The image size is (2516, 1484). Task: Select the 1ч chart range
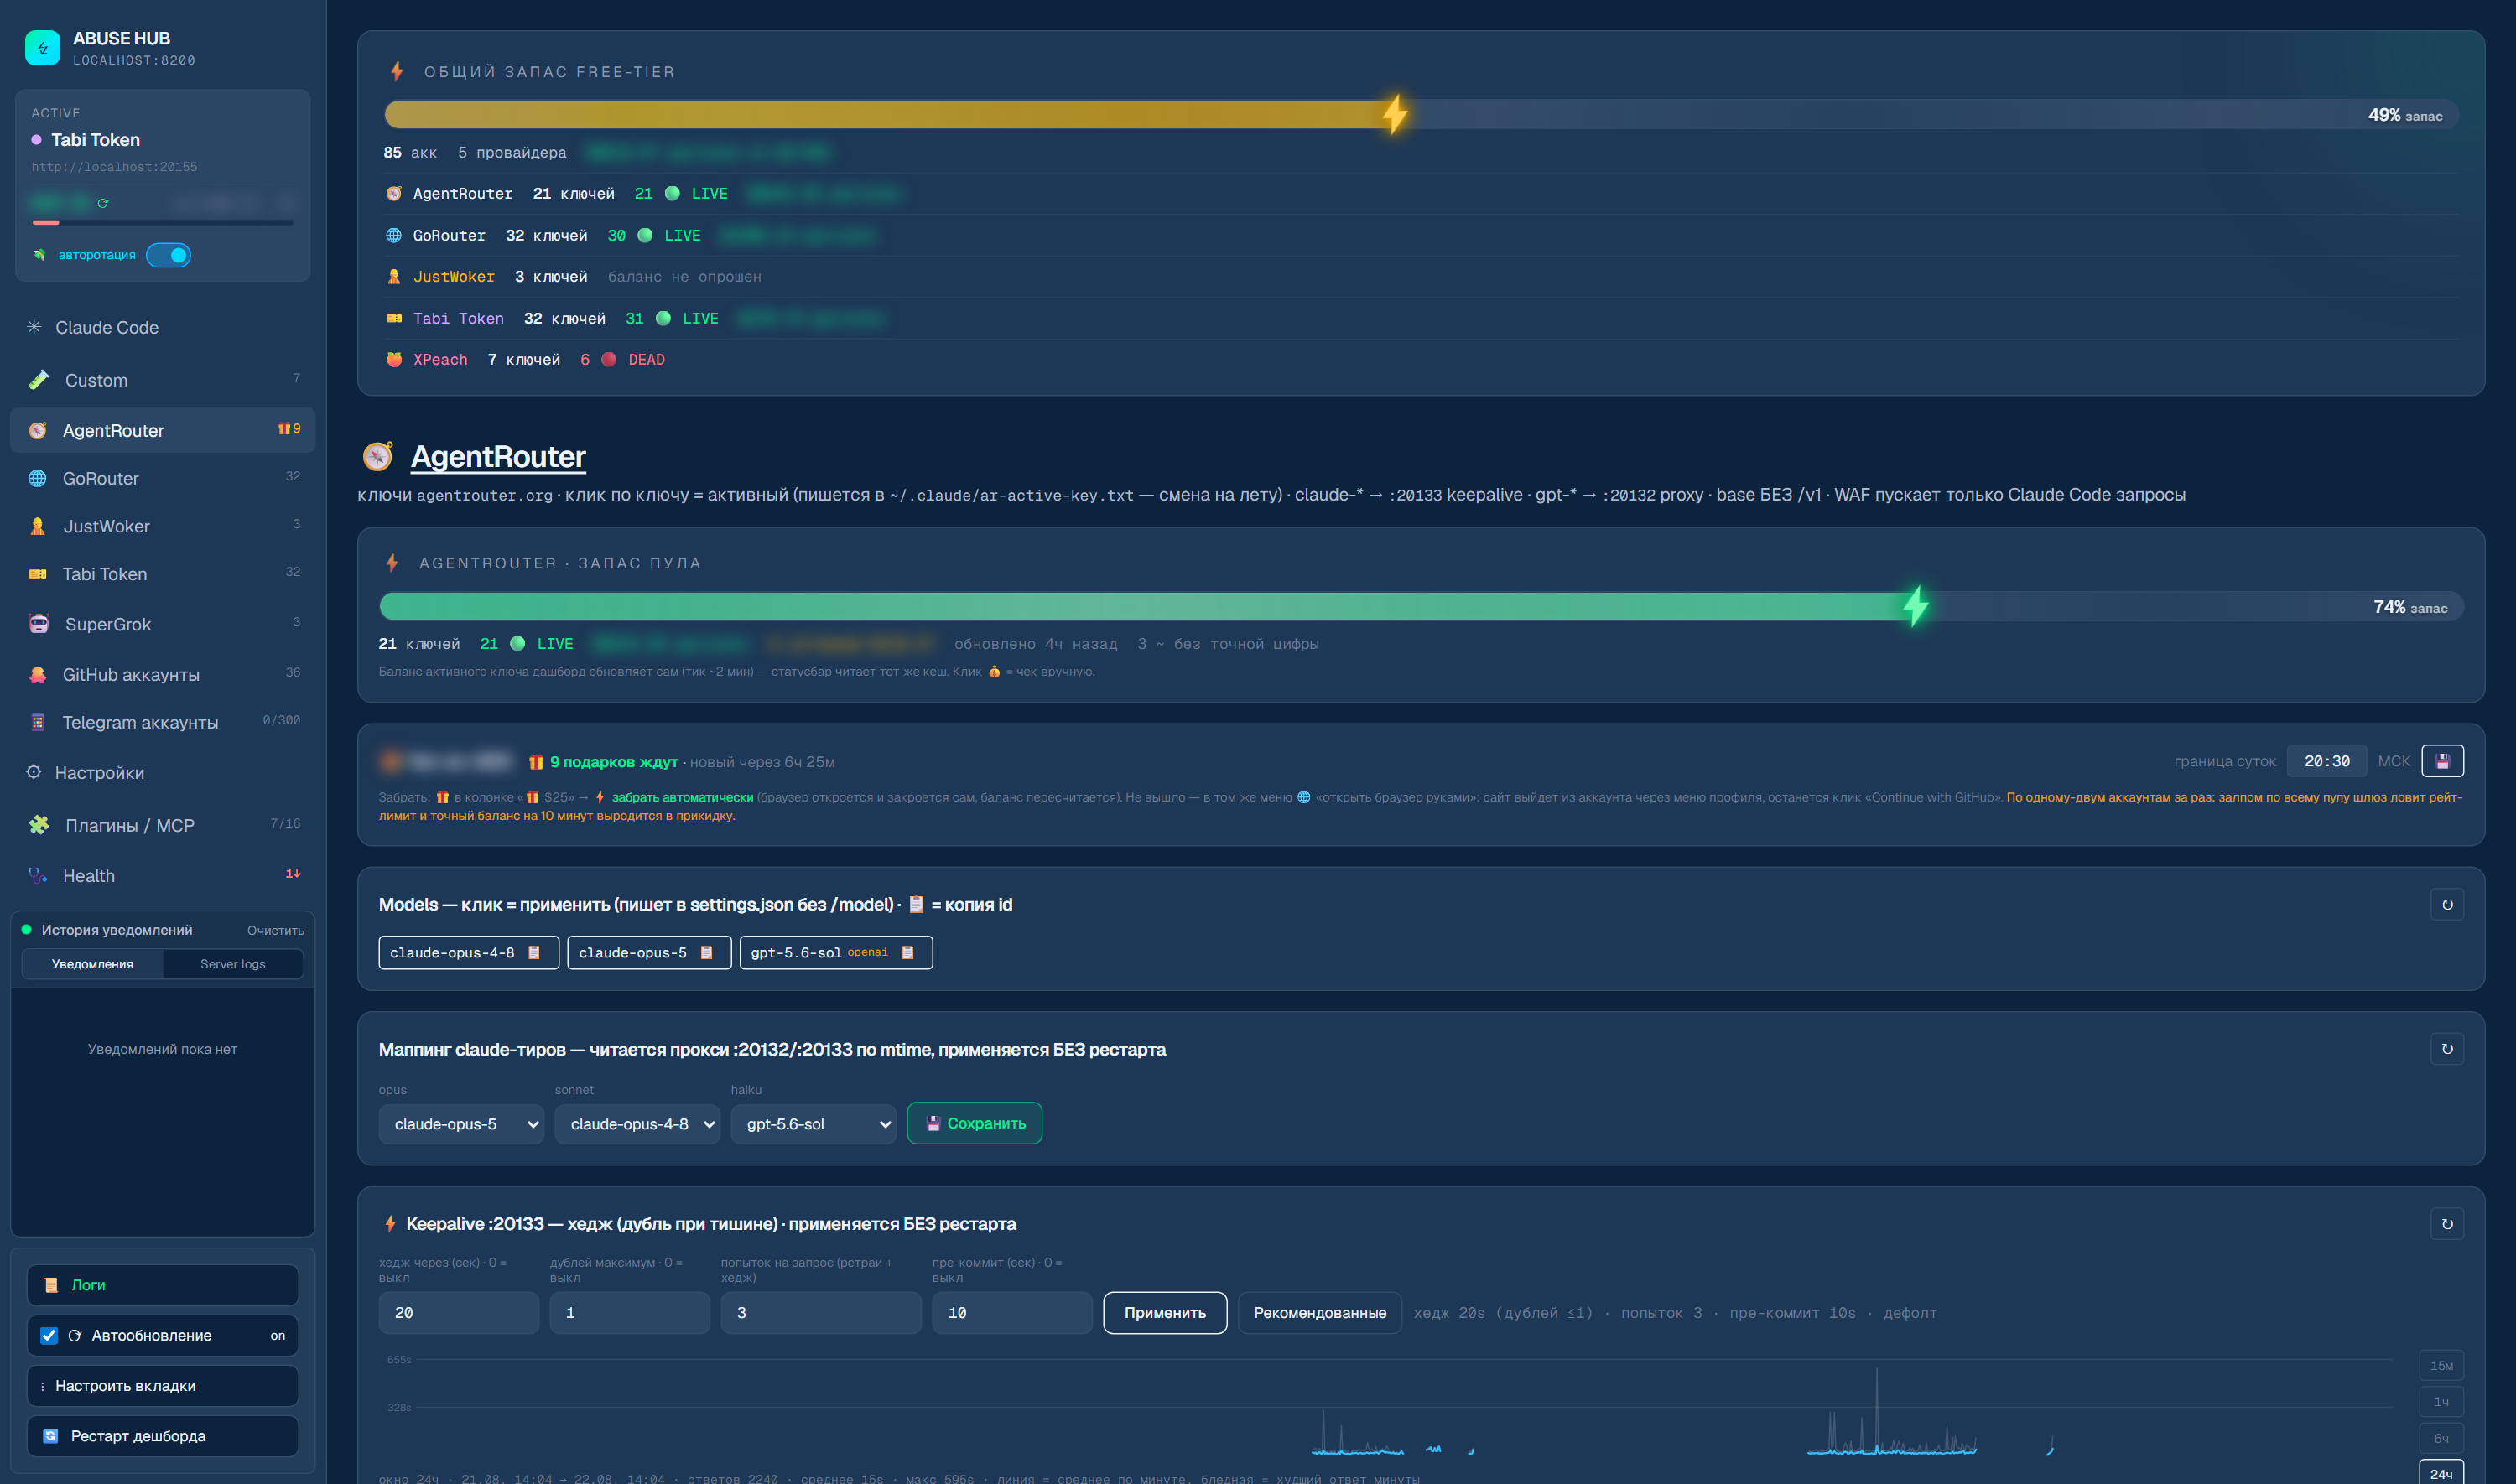tap(2441, 1402)
